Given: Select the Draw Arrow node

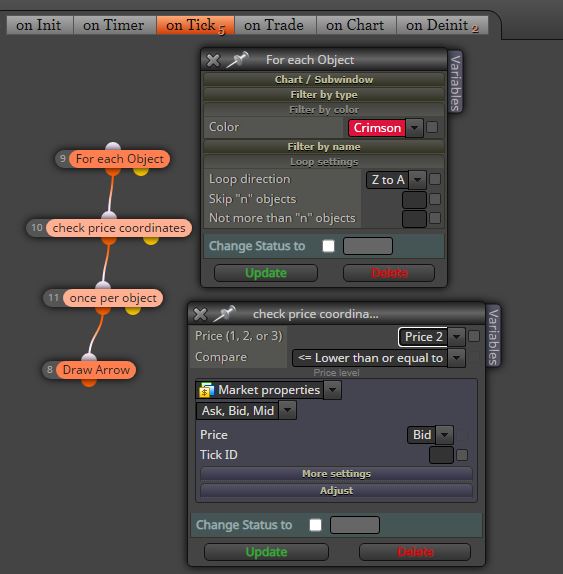Looking at the screenshot, I should point(96,370).
